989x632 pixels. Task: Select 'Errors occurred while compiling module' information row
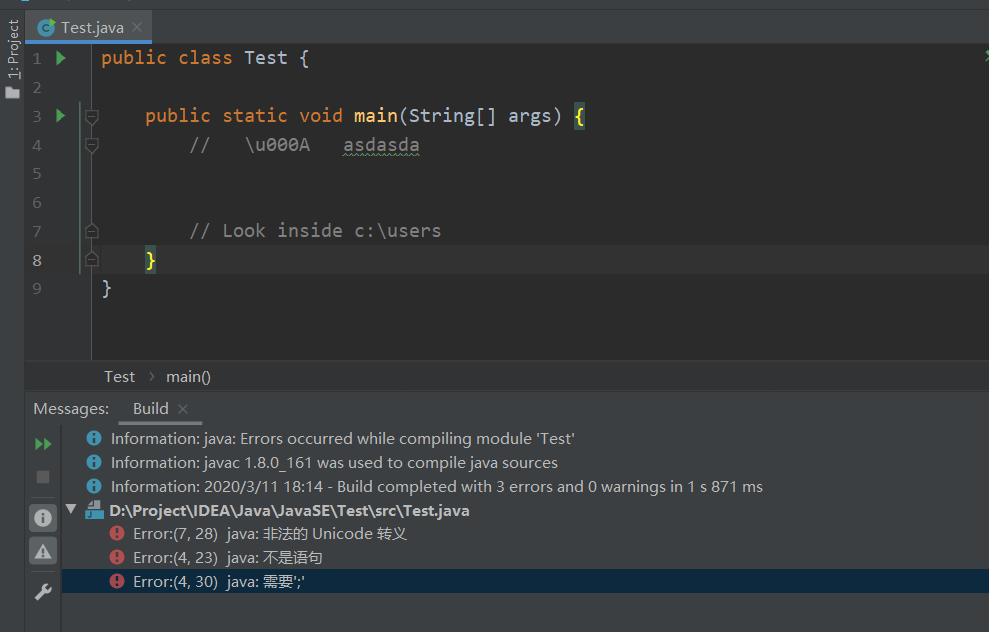click(342, 438)
